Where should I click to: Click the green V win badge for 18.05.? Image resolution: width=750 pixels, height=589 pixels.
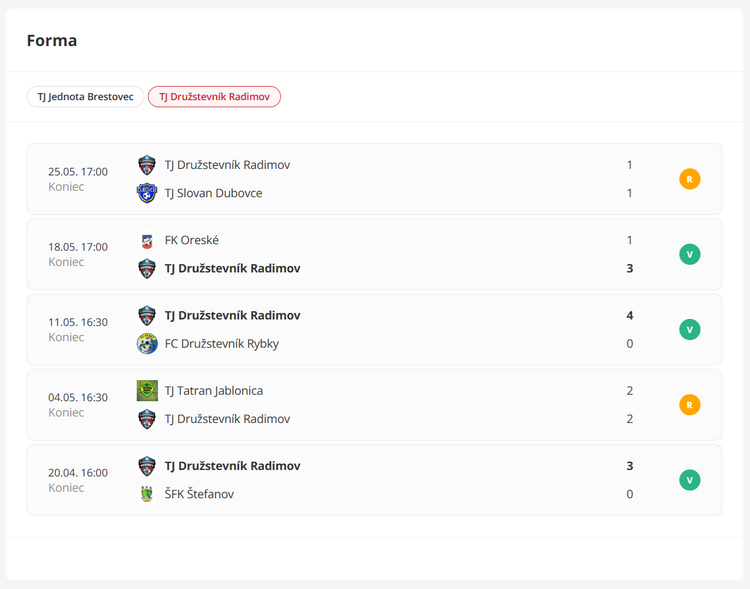pyautogui.click(x=689, y=254)
